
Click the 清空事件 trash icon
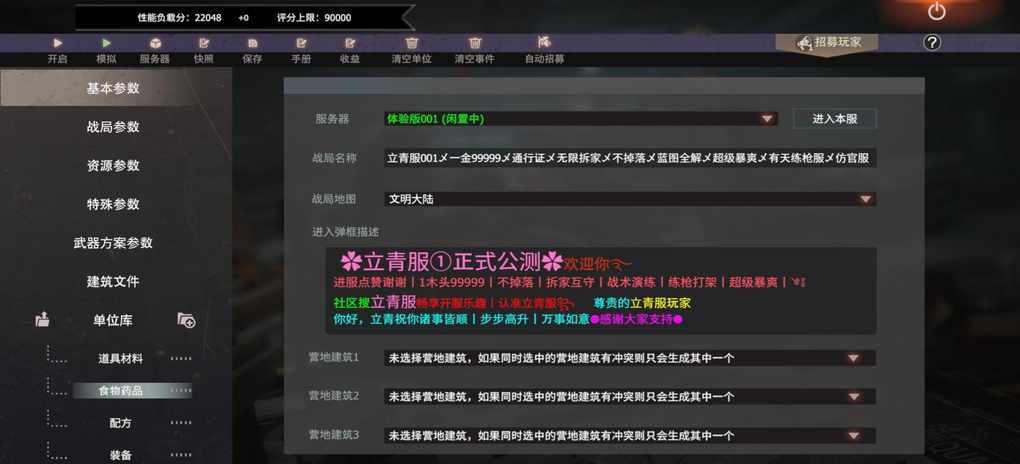[474, 44]
